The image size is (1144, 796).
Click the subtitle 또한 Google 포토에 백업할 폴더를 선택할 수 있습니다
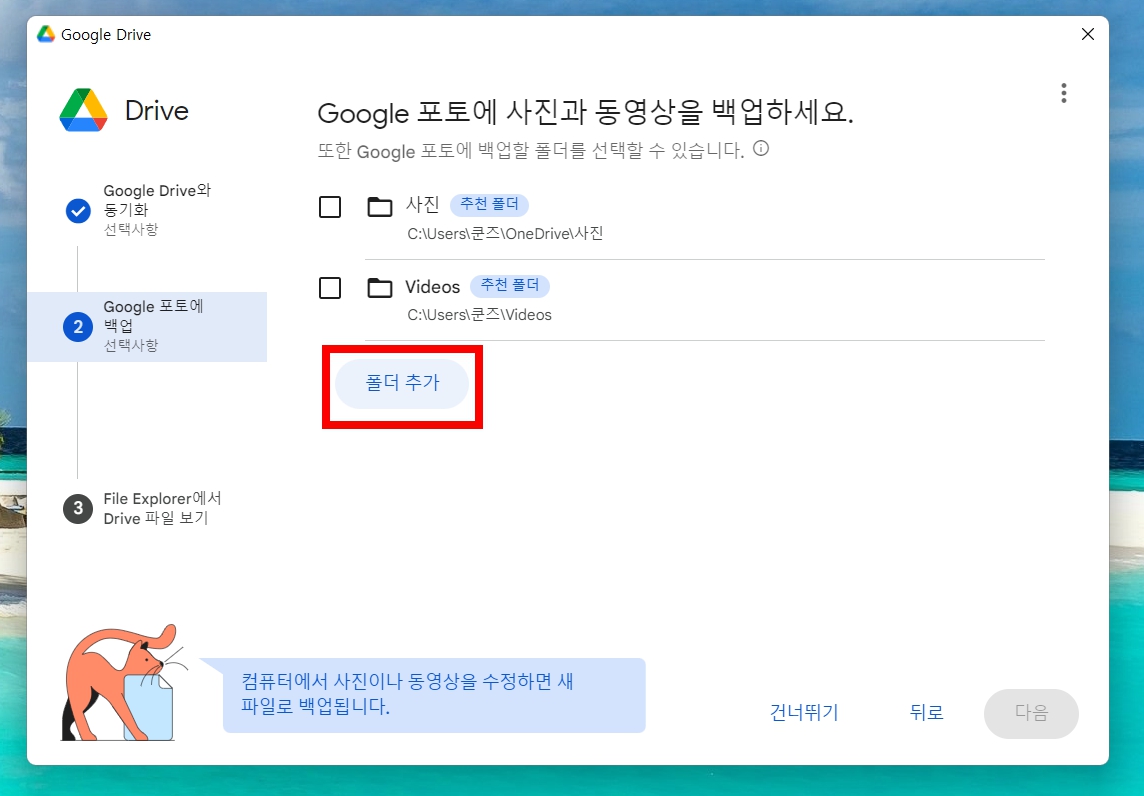(x=531, y=151)
